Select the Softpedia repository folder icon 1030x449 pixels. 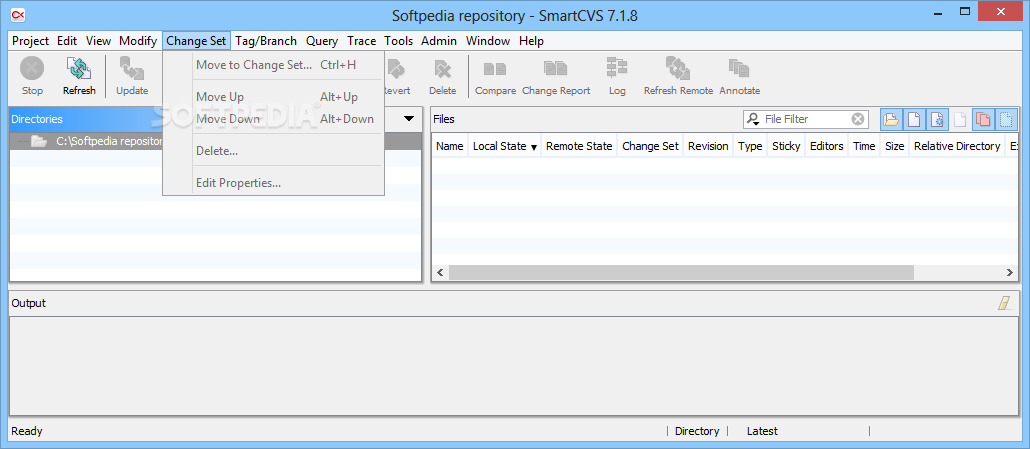point(38,141)
